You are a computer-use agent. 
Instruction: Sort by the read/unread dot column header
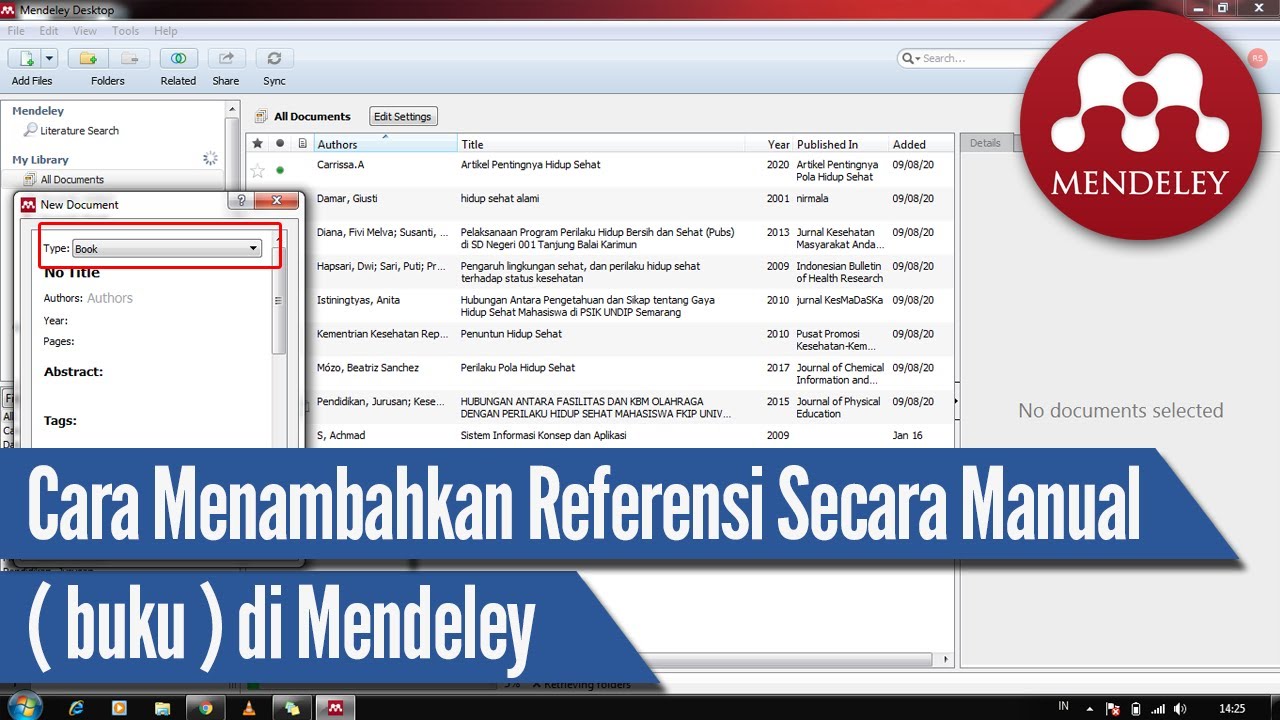pos(280,144)
